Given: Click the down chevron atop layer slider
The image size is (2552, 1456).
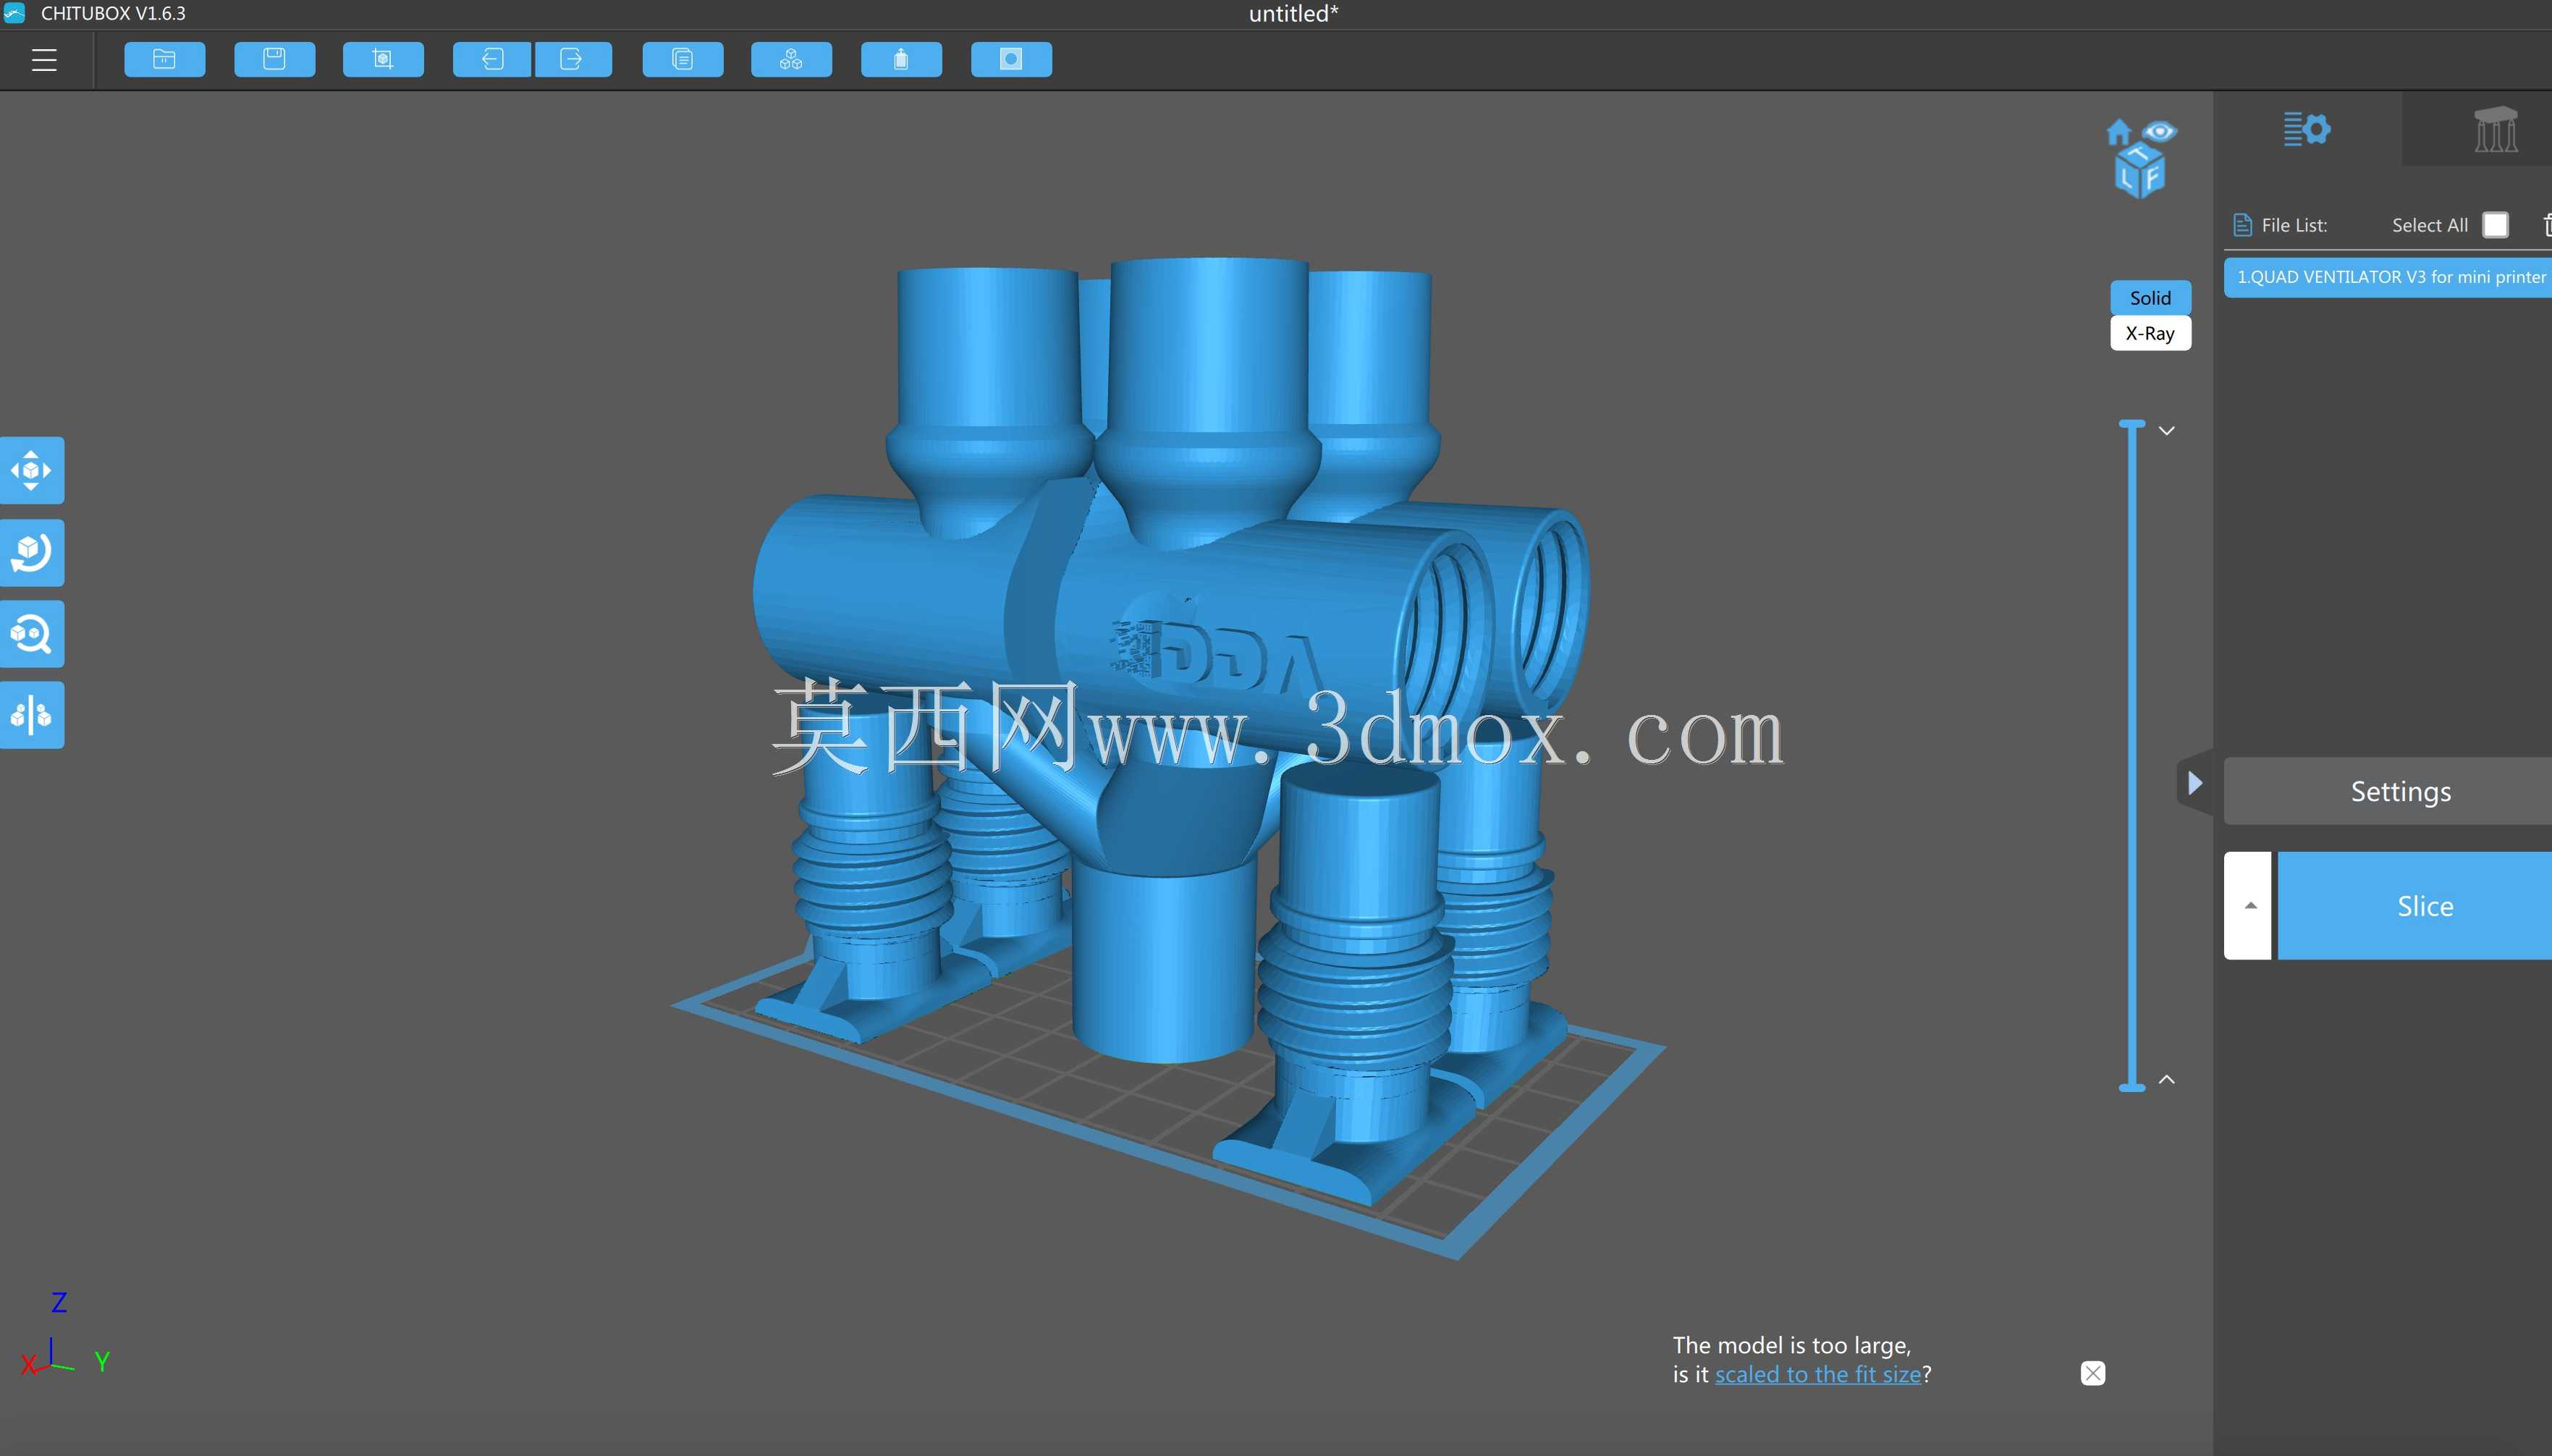Looking at the screenshot, I should click(x=2167, y=431).
